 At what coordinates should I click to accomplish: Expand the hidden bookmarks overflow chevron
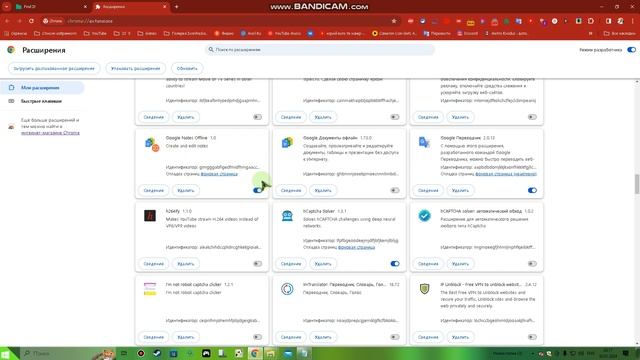tap(591, 33)
